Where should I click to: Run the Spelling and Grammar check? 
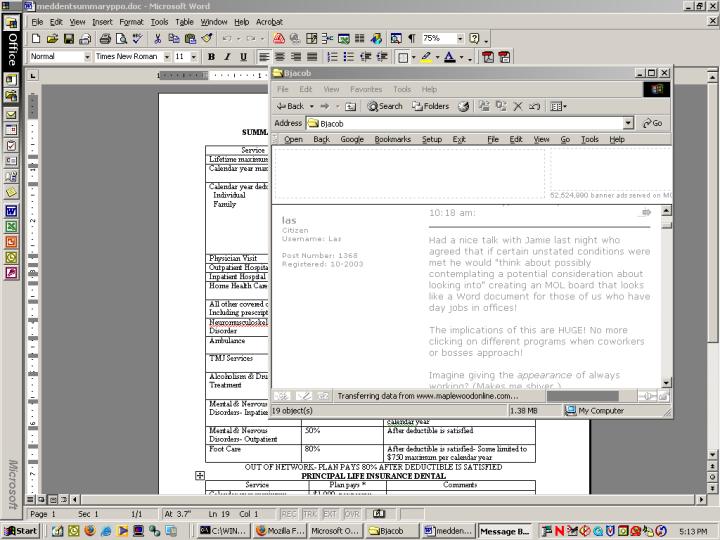point(137,39)
